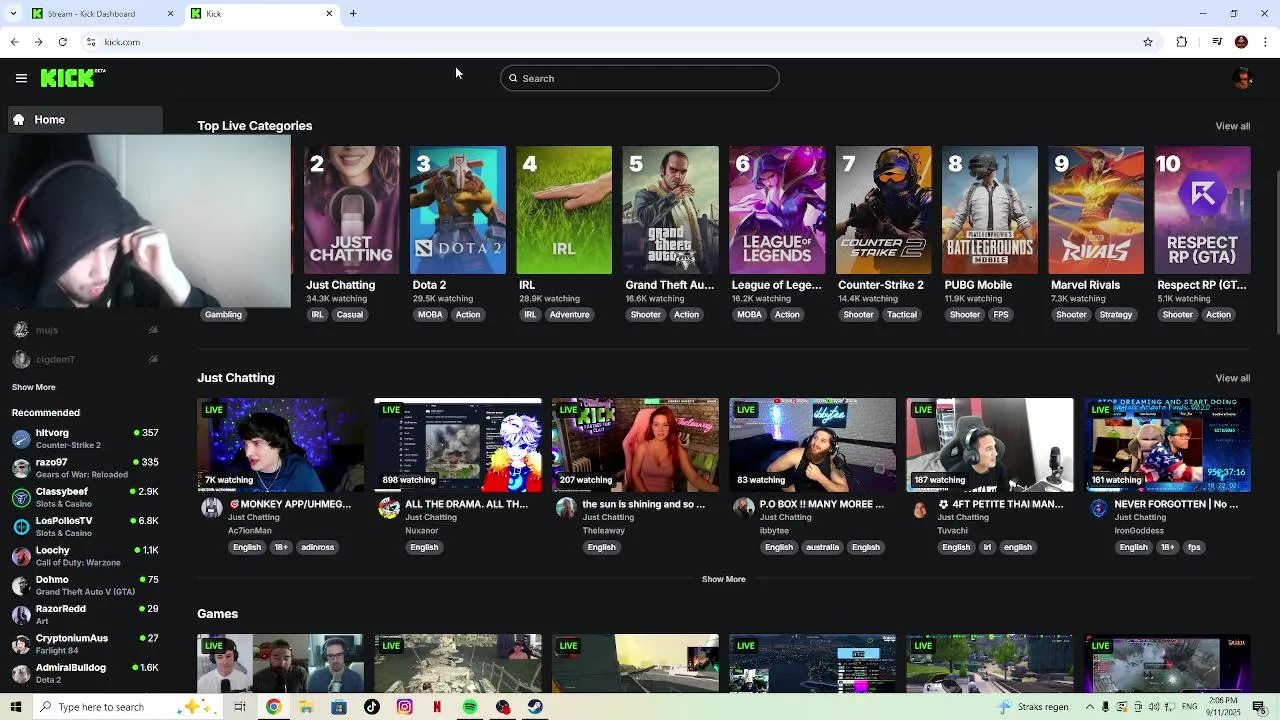Click Show More in the sidebar

point(34,387)
